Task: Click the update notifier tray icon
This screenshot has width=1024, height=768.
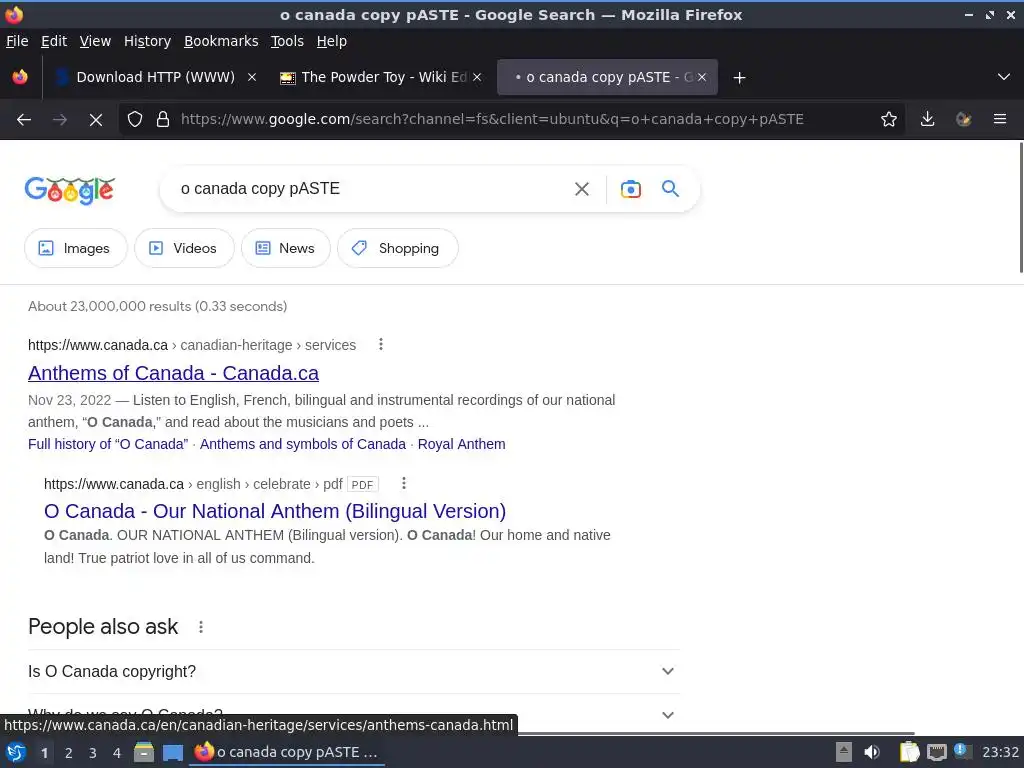Action: coord(962,751)
